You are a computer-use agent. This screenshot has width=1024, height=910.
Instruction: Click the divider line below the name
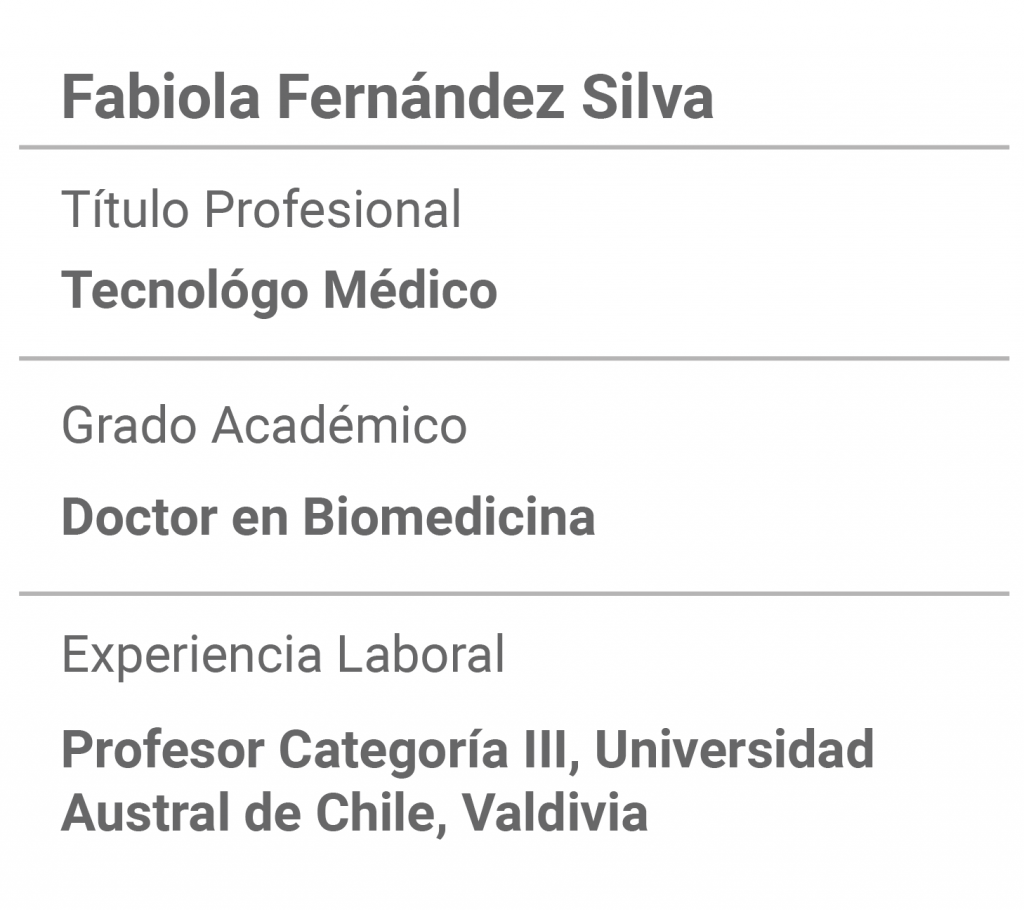click(x=514, y=148)
